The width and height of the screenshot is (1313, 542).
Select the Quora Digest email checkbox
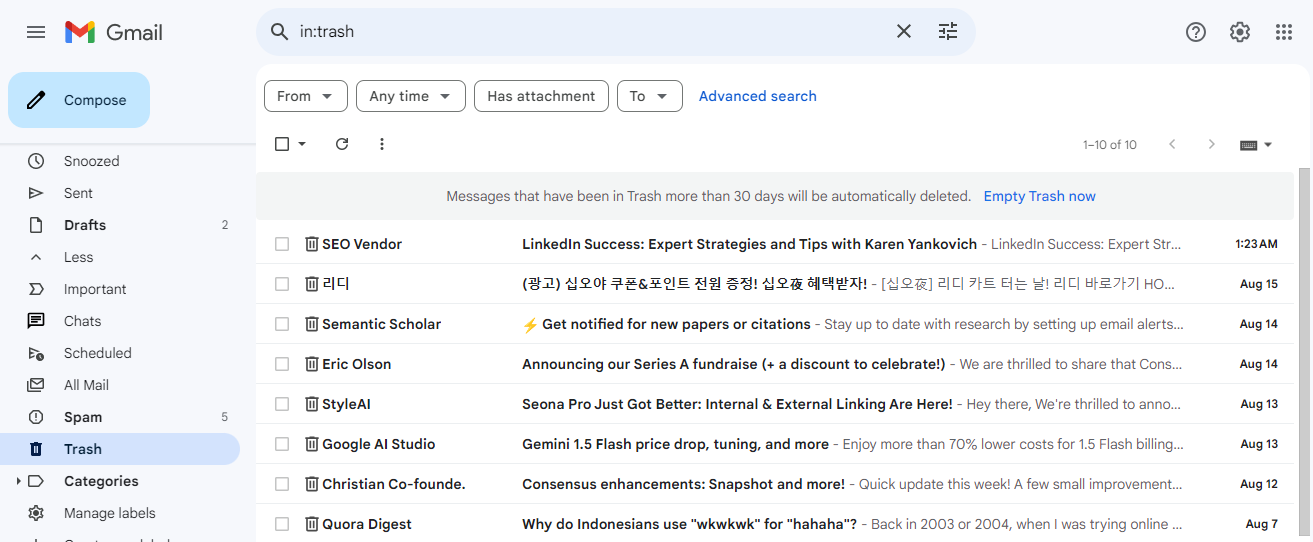(282, 524)
